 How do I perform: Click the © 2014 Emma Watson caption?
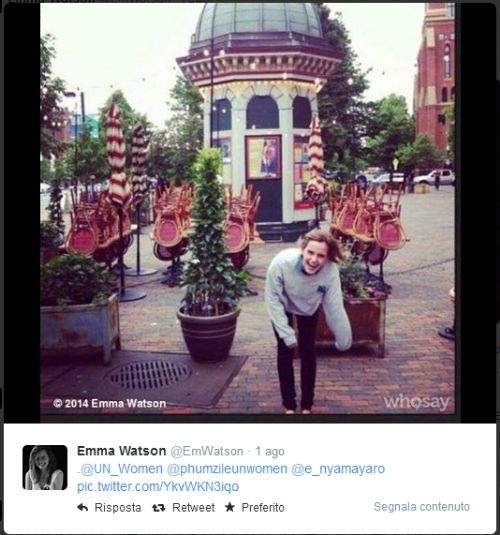pyautogui.click(x=110, y=403)
